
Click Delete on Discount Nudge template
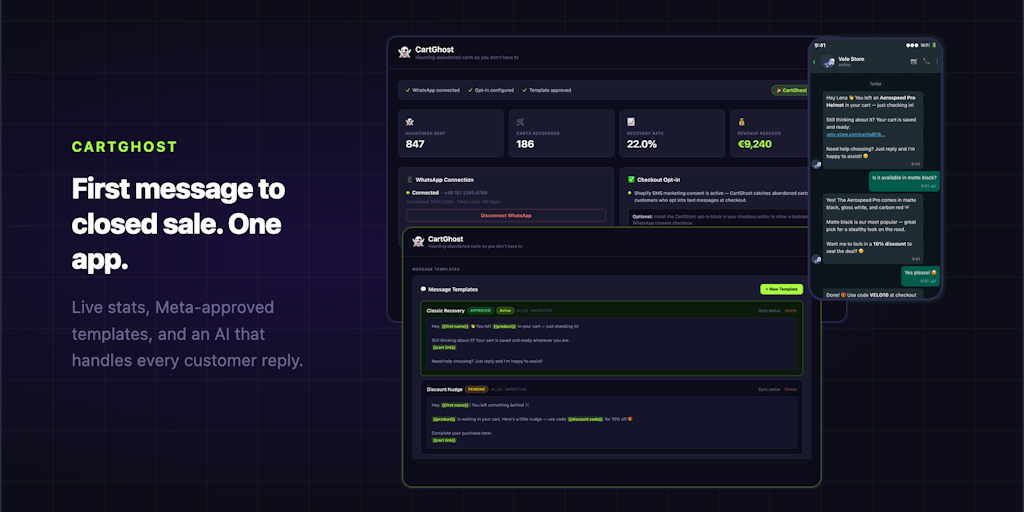(x=790, y=389)
